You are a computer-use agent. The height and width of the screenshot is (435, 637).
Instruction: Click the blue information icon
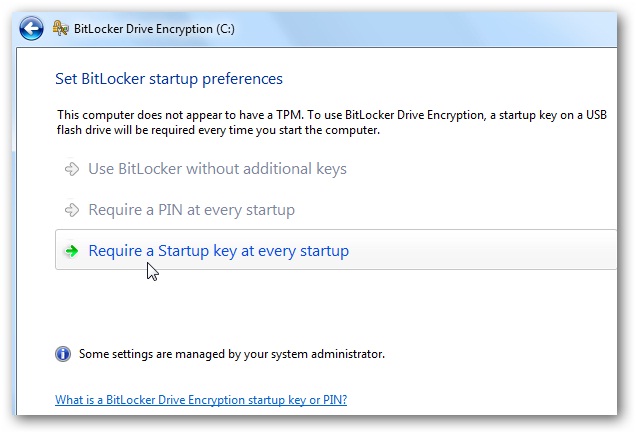63,354
